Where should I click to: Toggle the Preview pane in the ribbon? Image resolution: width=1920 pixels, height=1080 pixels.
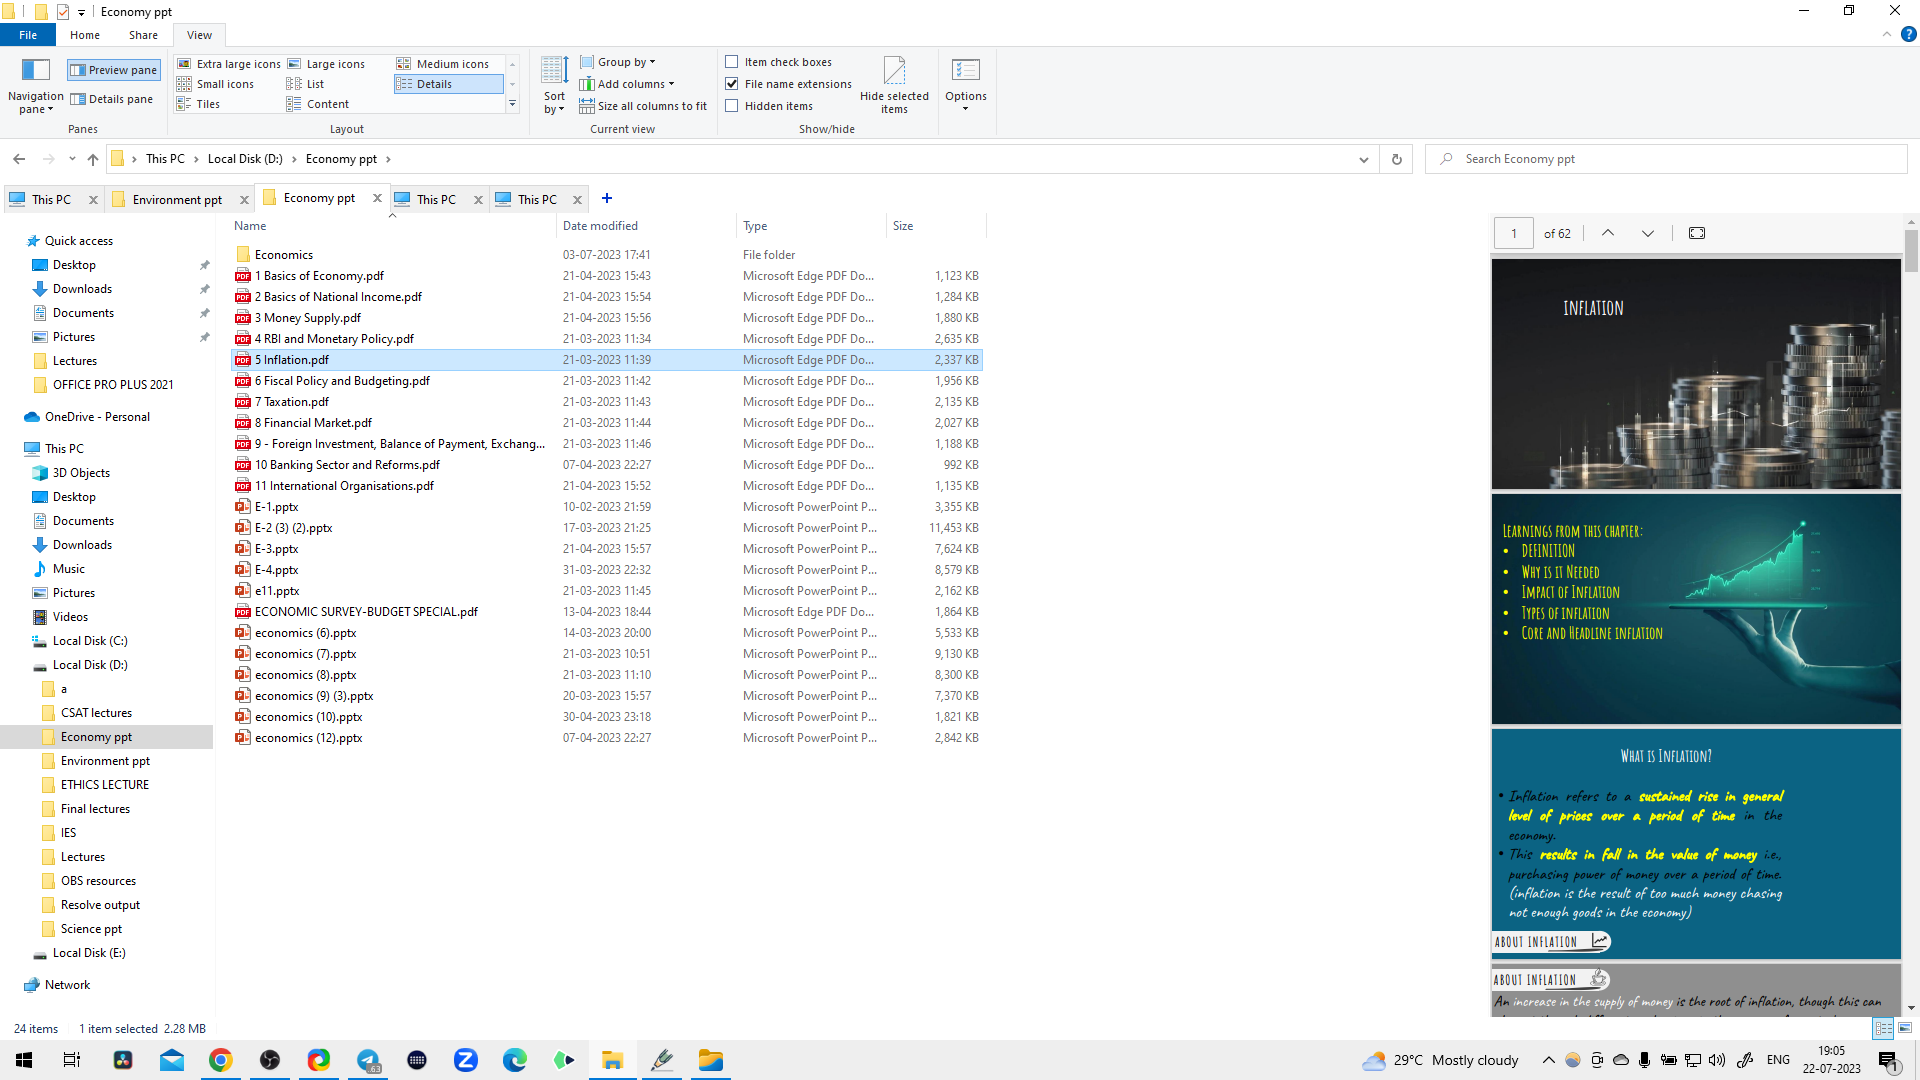pyautogui.click(x=113, y=70)
